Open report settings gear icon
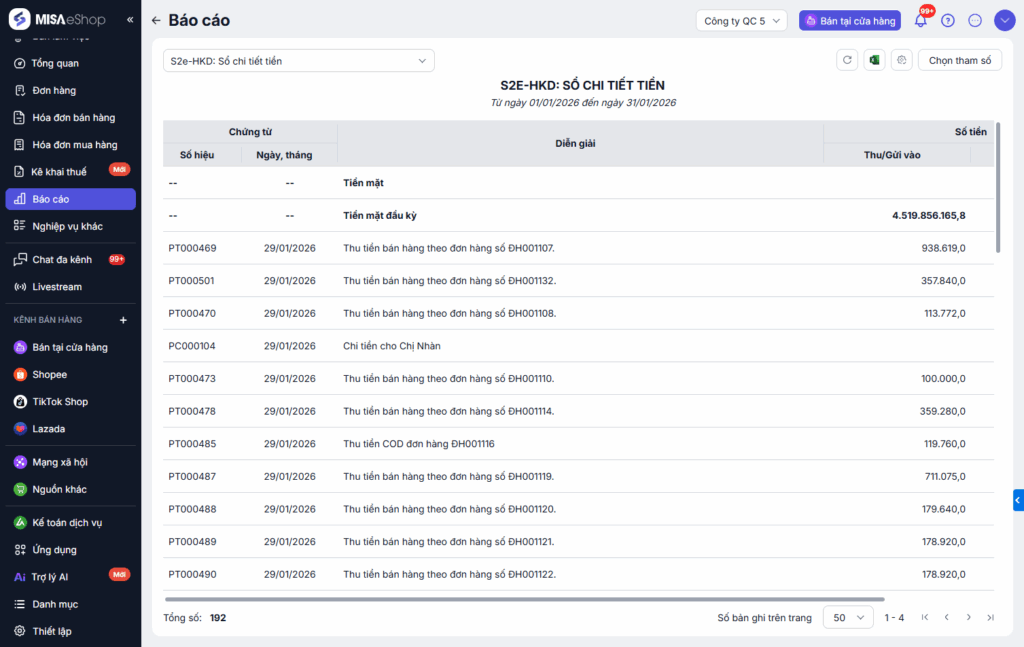The image size is (1024, 647). click(901, 61)
